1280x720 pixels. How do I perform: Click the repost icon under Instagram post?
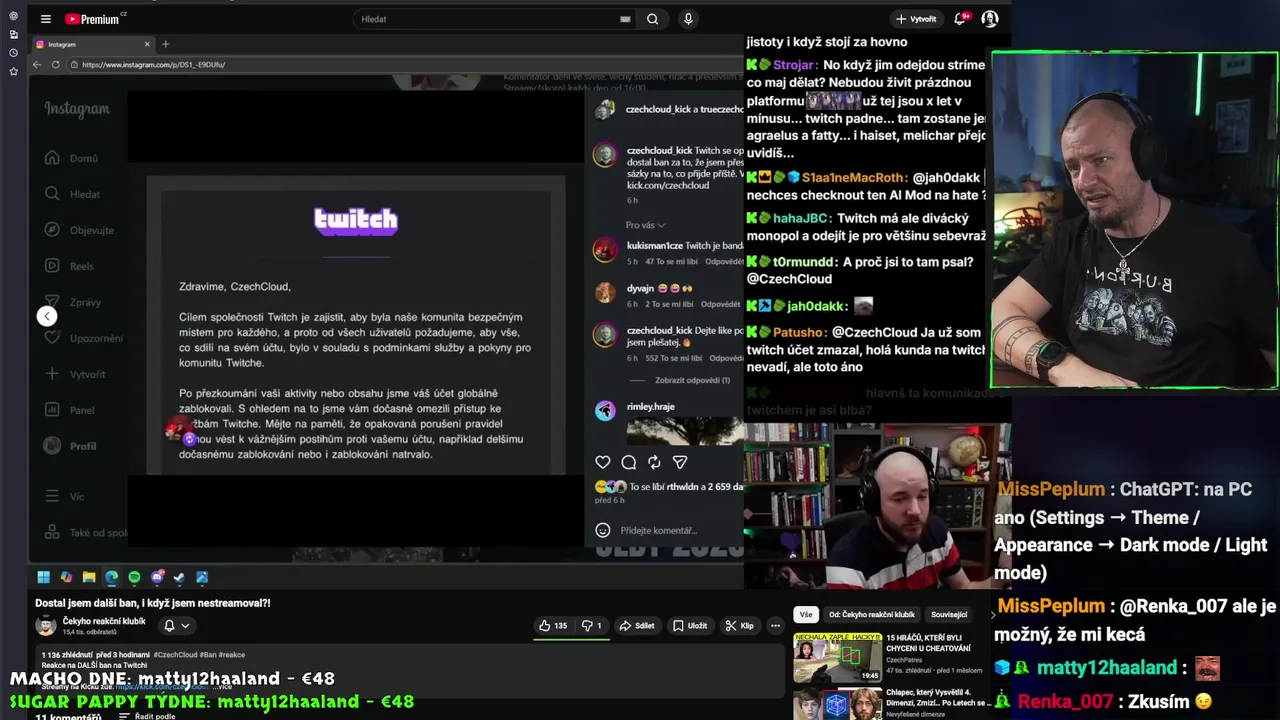coord(654,462)
